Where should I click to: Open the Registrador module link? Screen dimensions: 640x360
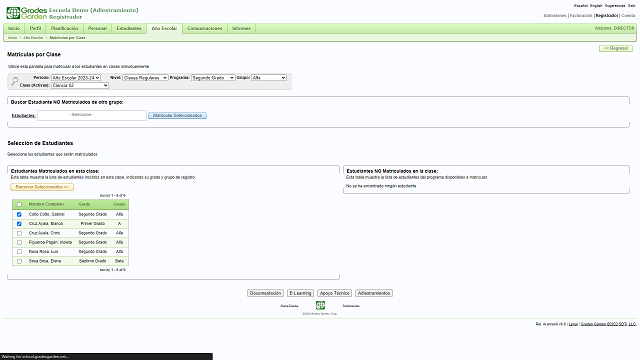[x=607, y=16]
